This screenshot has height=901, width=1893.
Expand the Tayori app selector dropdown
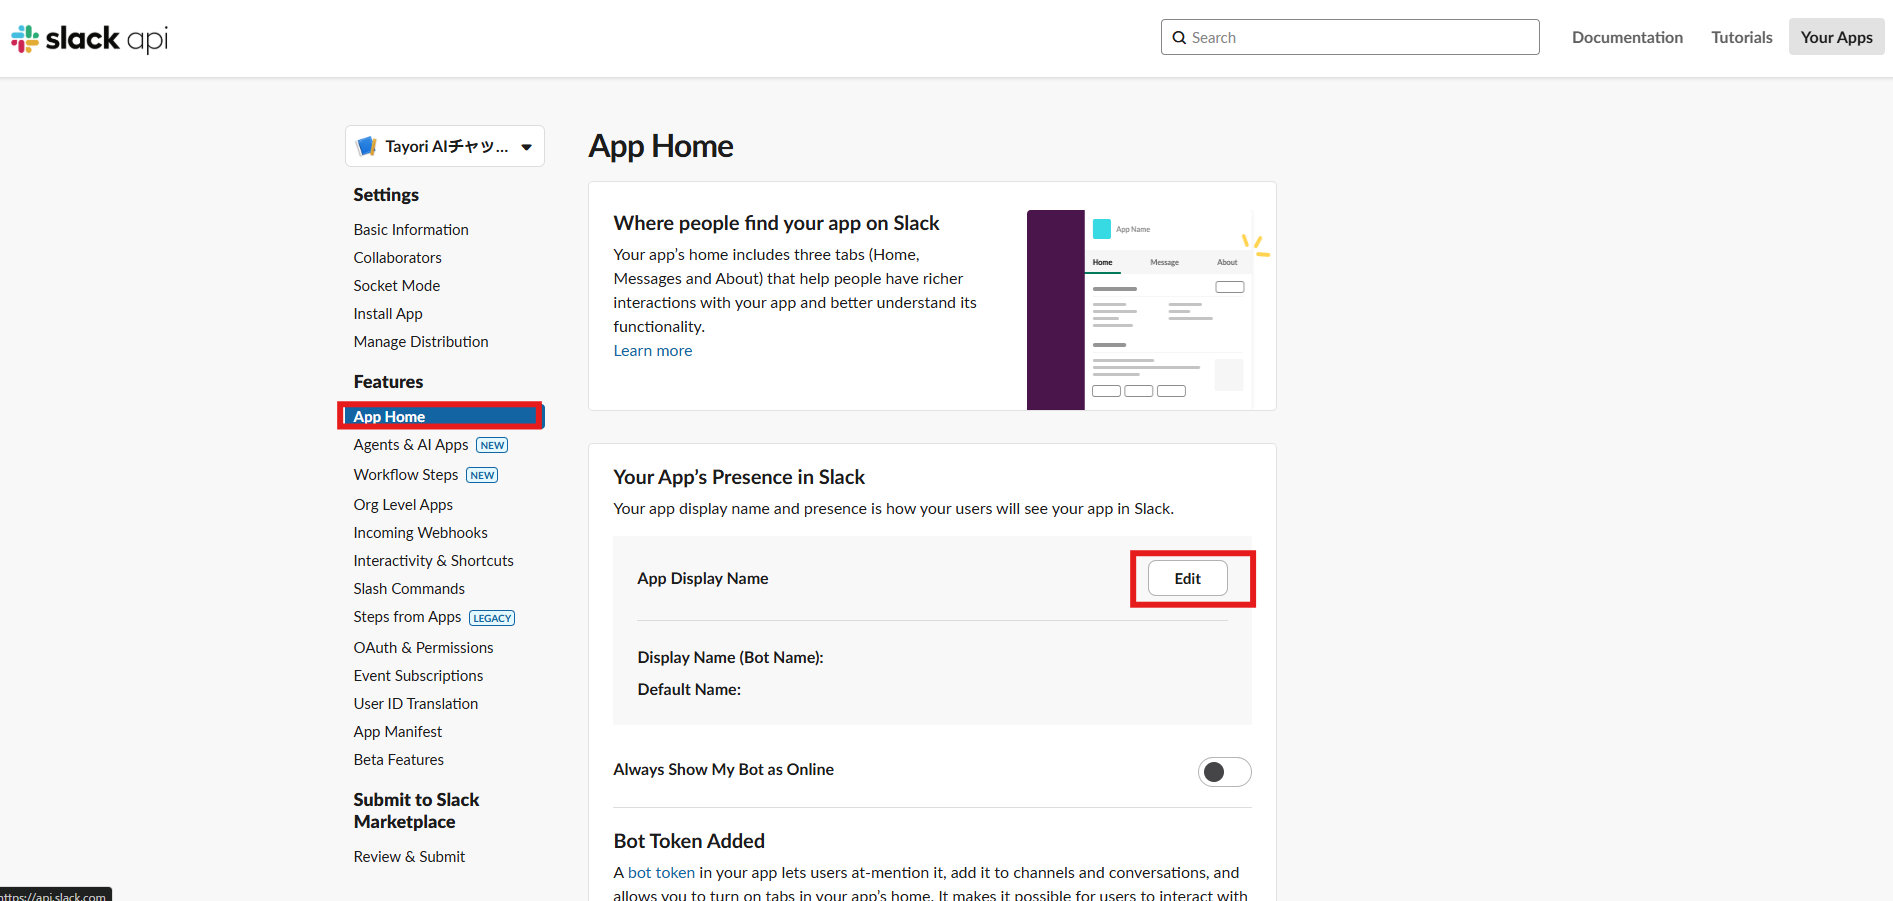(526, 147)
